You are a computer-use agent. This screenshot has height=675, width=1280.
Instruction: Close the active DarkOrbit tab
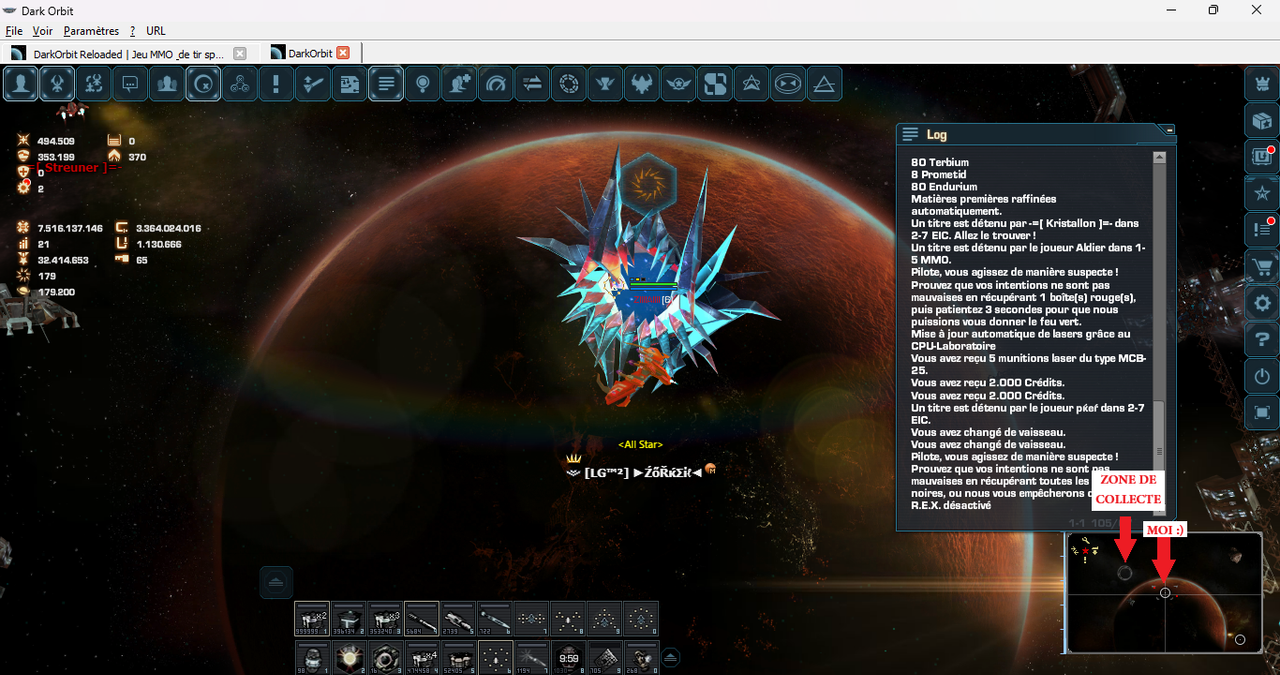(x=343, y=53)
